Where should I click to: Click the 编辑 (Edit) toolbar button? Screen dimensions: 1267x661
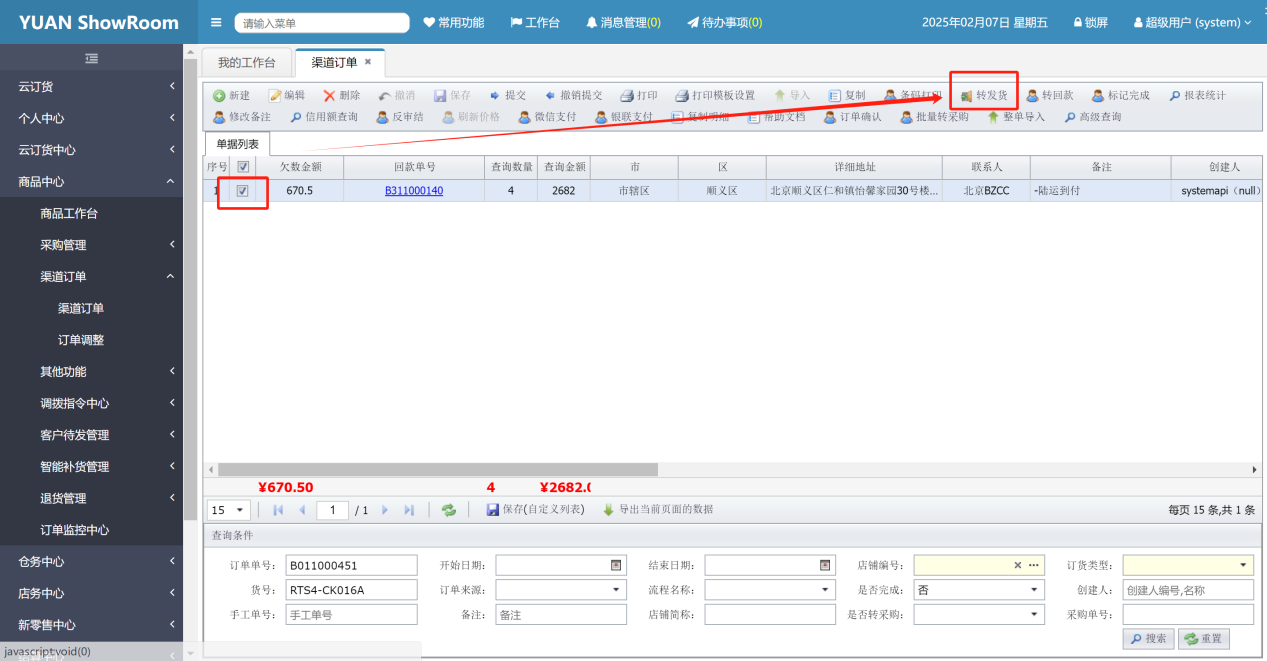286,95
